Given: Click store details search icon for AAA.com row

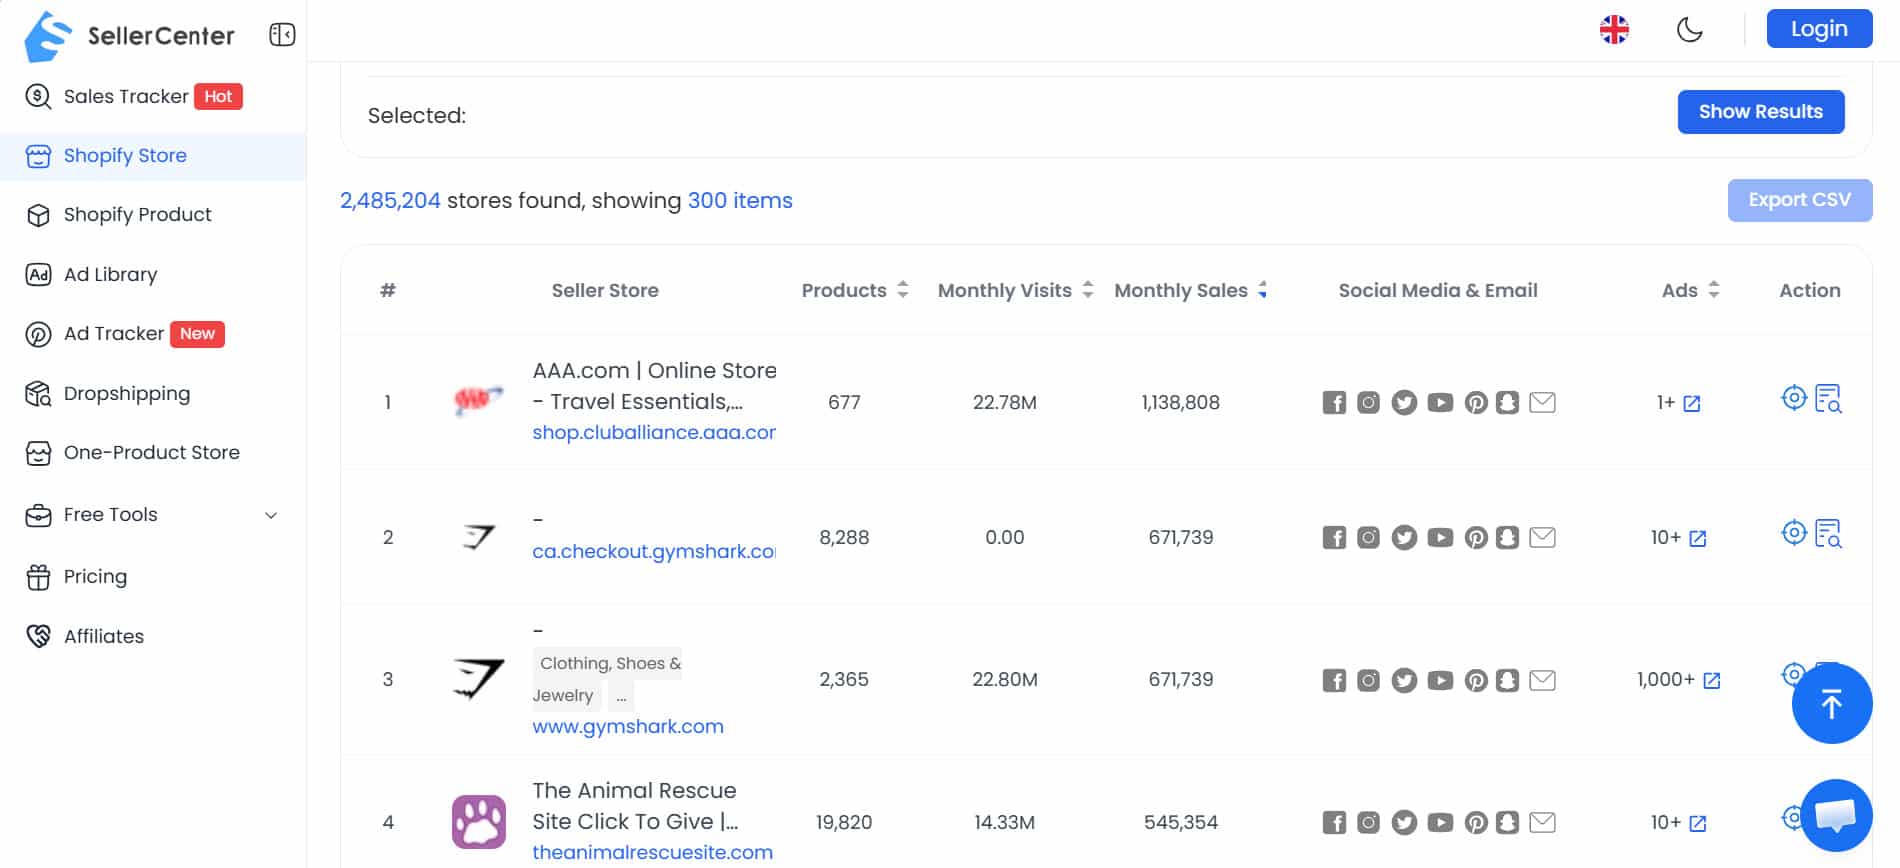Looking at the screenshot, I should 1828,399.
